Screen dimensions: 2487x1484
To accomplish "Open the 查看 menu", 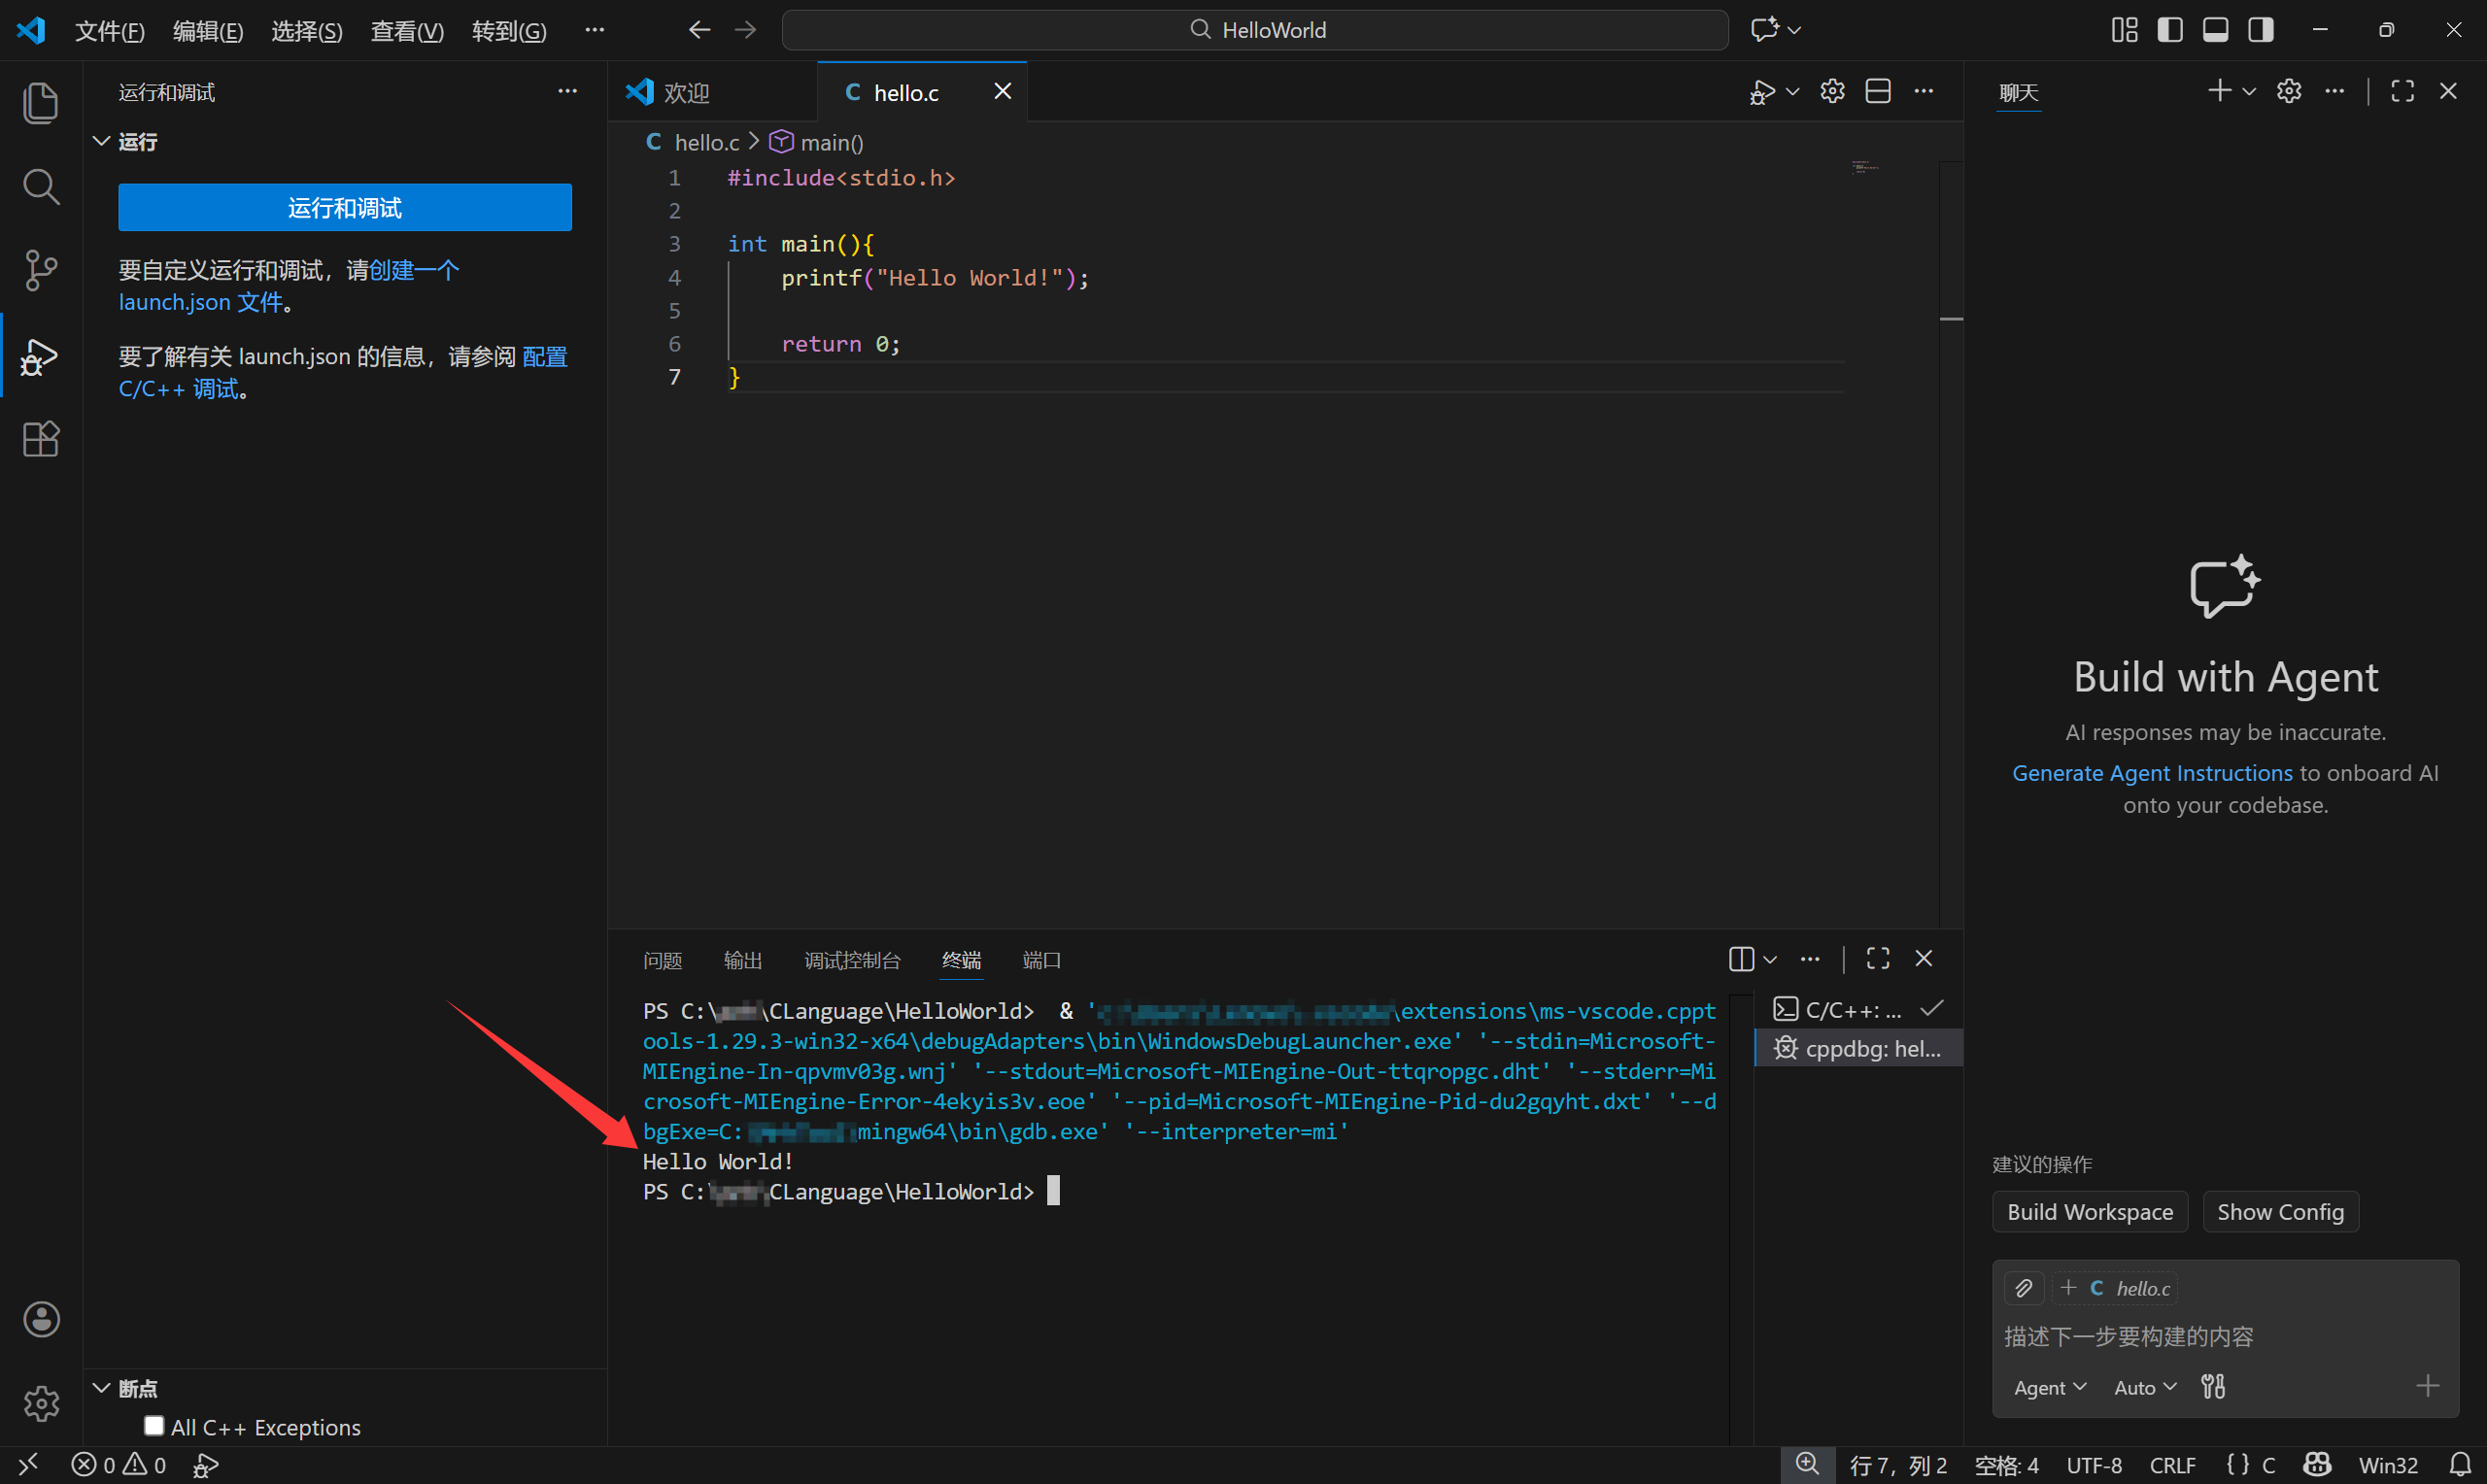I will coord(406,30).
